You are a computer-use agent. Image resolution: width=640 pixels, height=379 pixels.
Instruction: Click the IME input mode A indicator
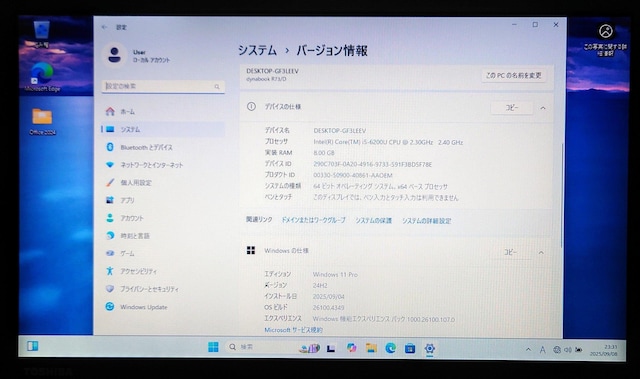[542, 350]
